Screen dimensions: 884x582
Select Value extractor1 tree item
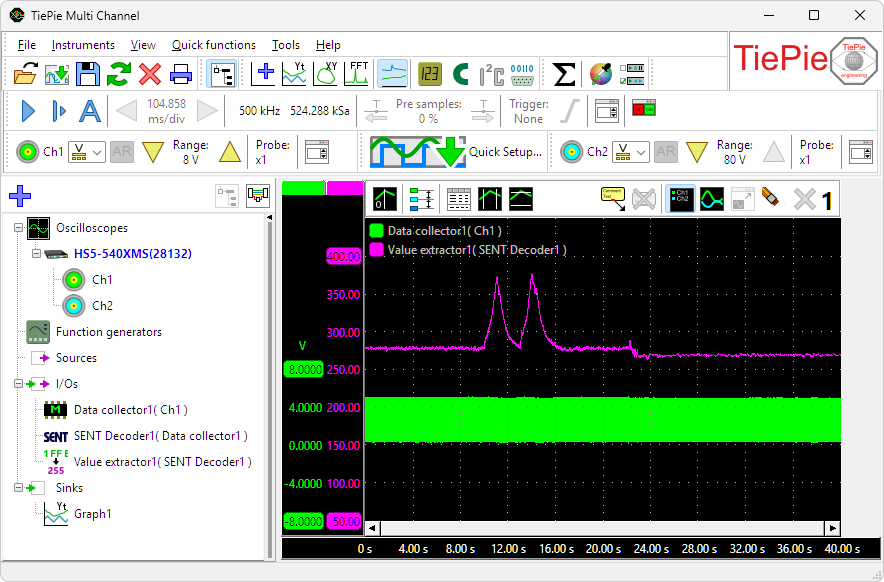coord(163,462)
